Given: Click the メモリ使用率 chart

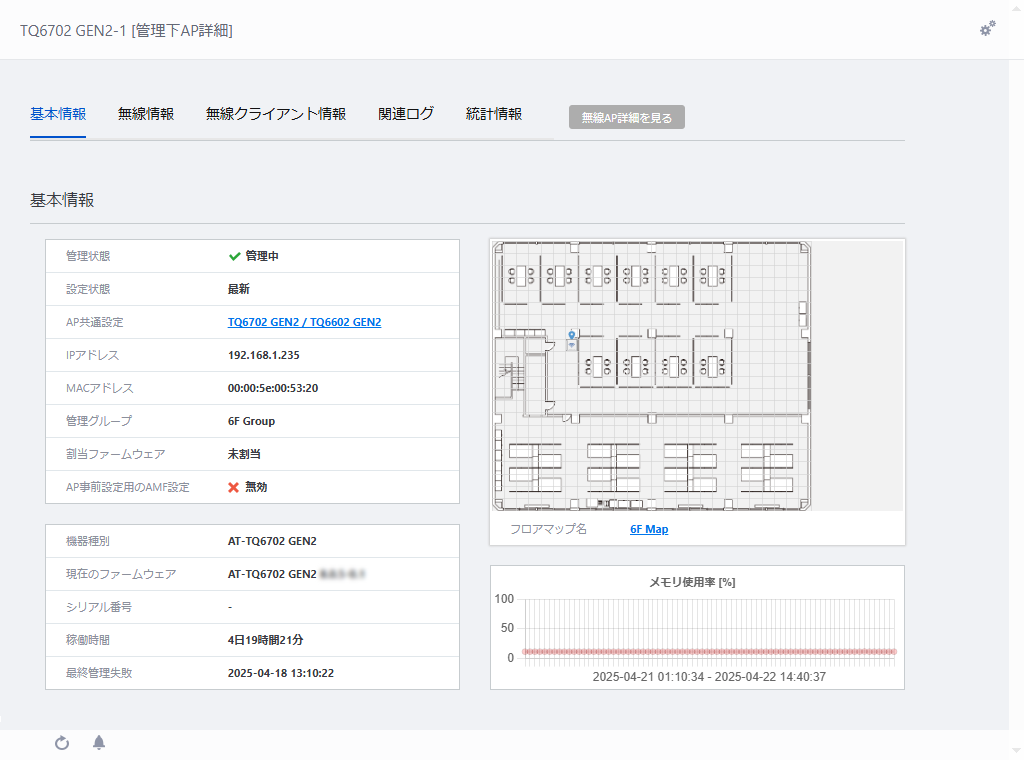Looking at the screenshot, I should point(697,627).
